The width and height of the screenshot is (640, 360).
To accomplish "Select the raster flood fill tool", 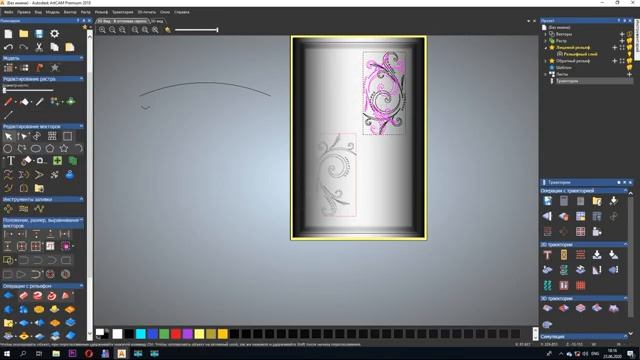I will click(24, 102).
